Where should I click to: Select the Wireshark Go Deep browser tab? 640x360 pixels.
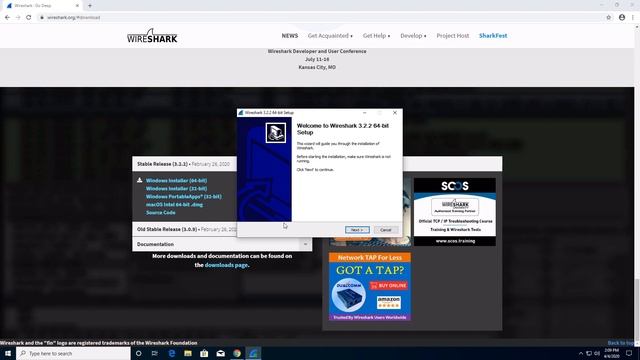42,6
